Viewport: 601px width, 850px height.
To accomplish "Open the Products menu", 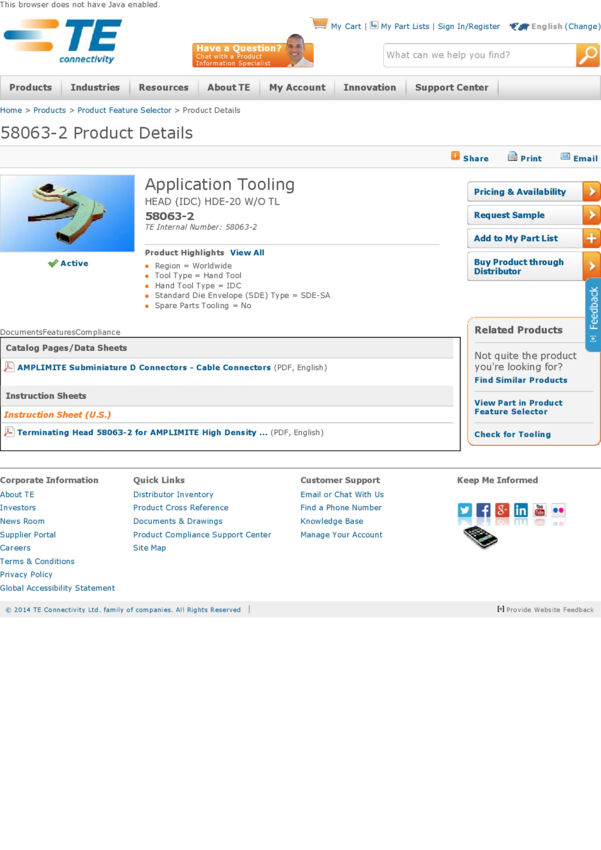I will 30,87.
